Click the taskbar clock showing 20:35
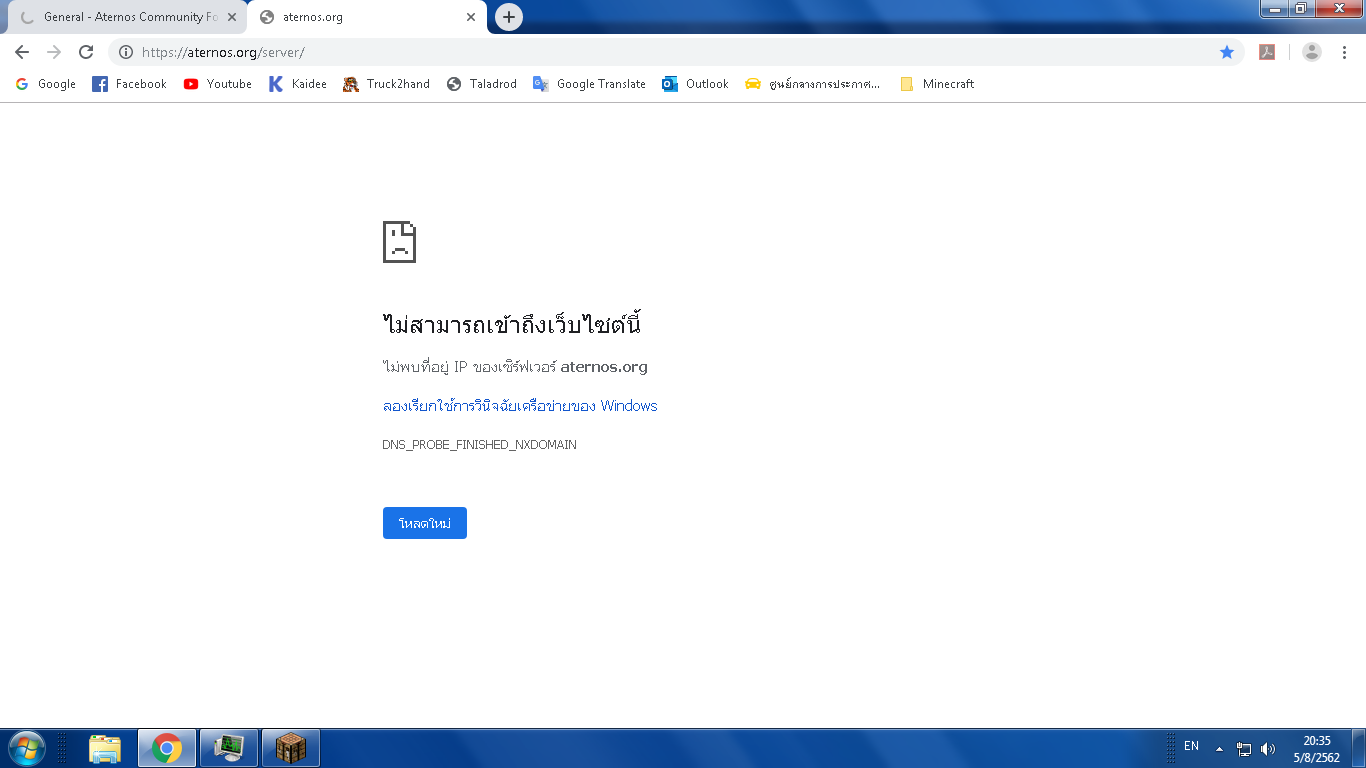The height and width of the screenshot is (768, 1366). click(x=1317, y=749)
